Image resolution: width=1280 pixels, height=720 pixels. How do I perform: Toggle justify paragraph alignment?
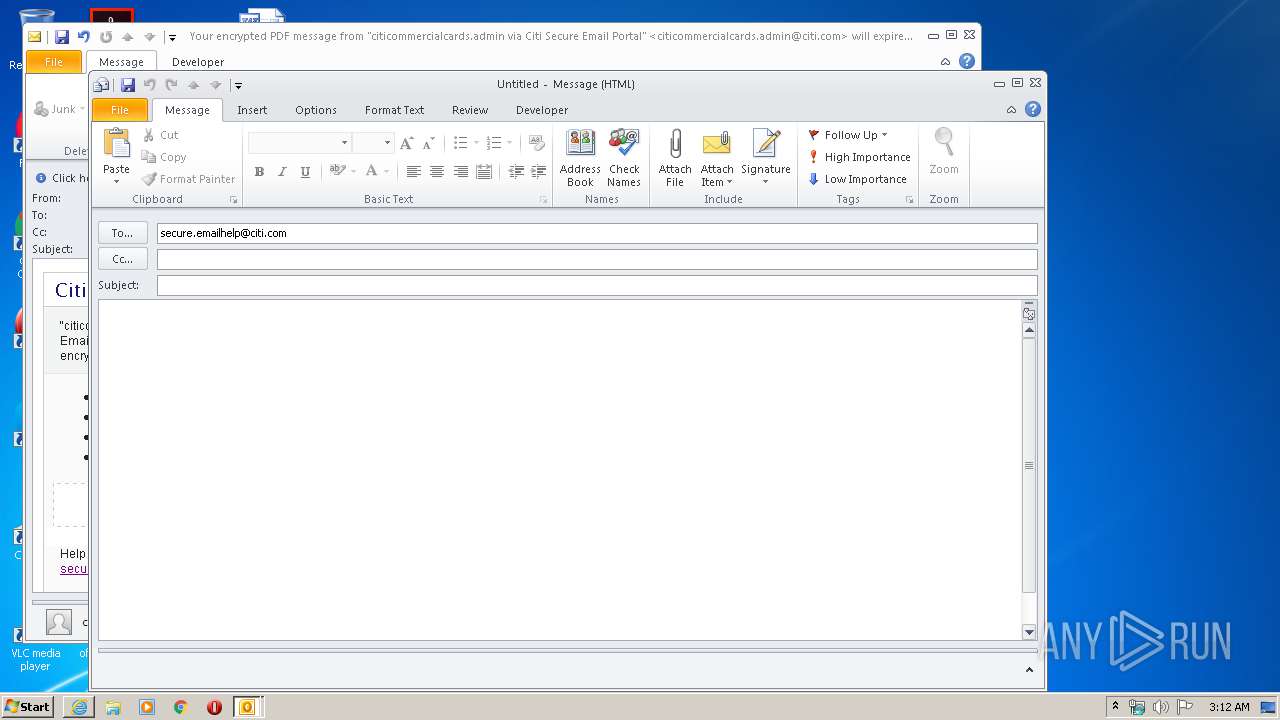[x=484, y=172]
